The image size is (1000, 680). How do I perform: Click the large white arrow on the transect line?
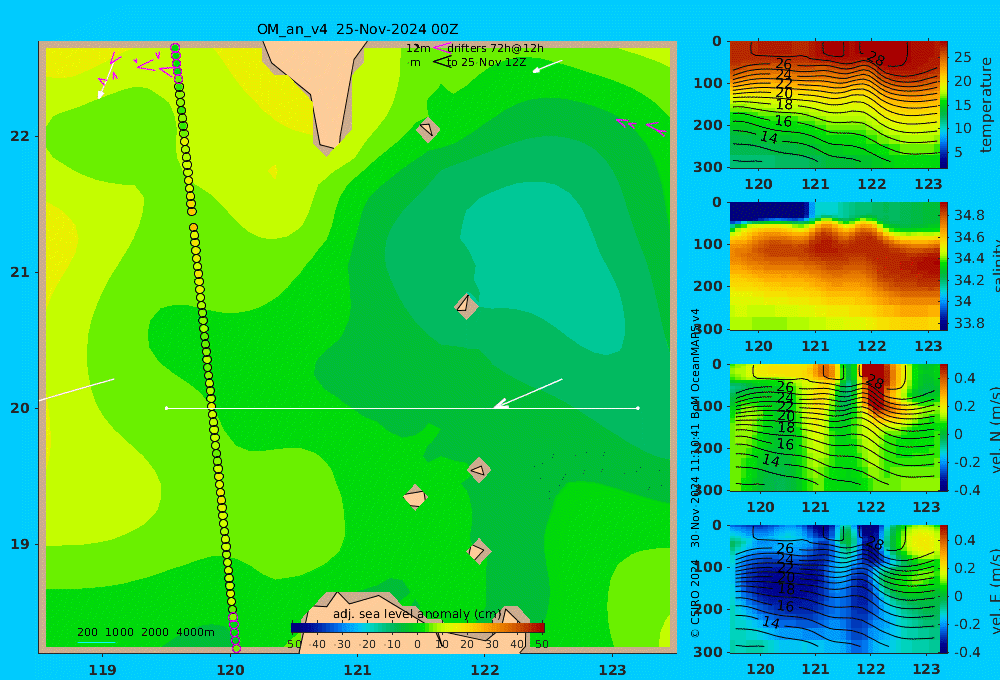528,394
